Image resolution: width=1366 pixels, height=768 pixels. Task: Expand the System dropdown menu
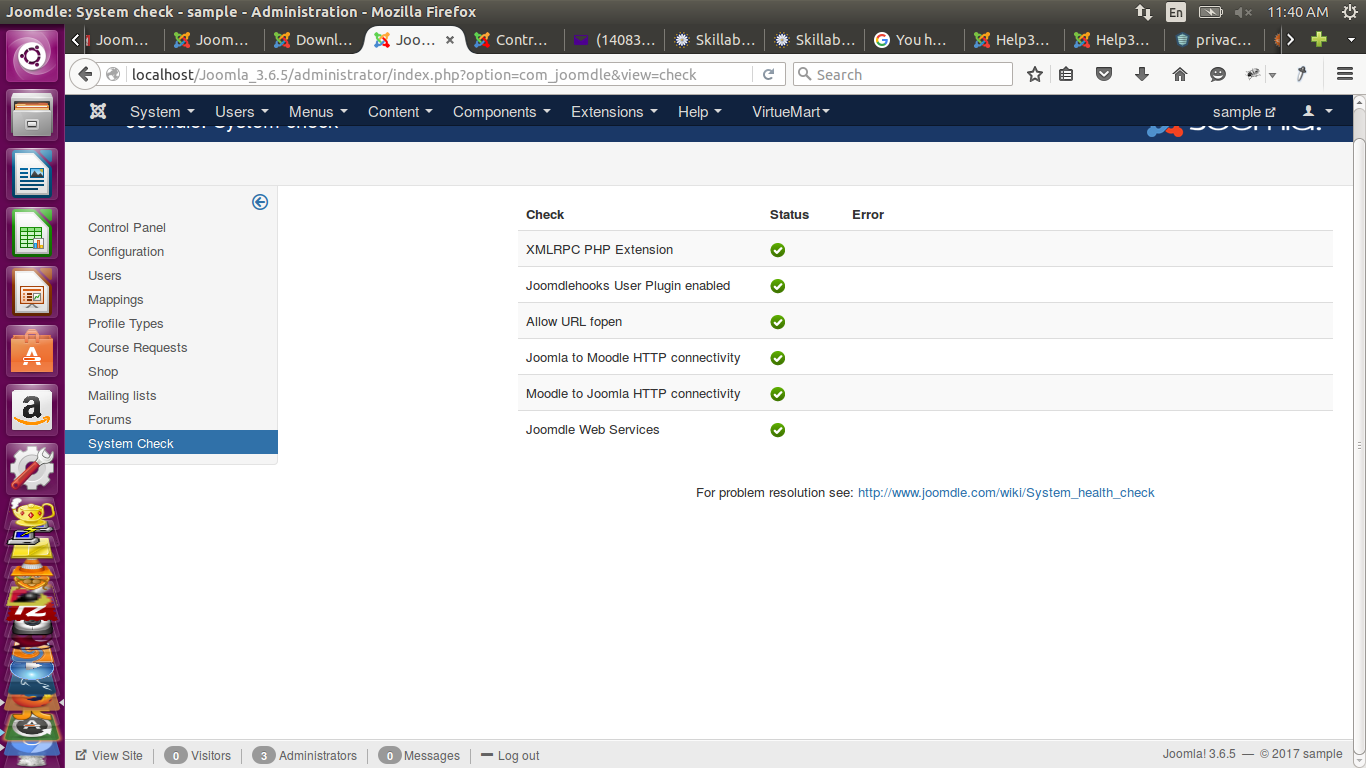(x=161, y=112)
